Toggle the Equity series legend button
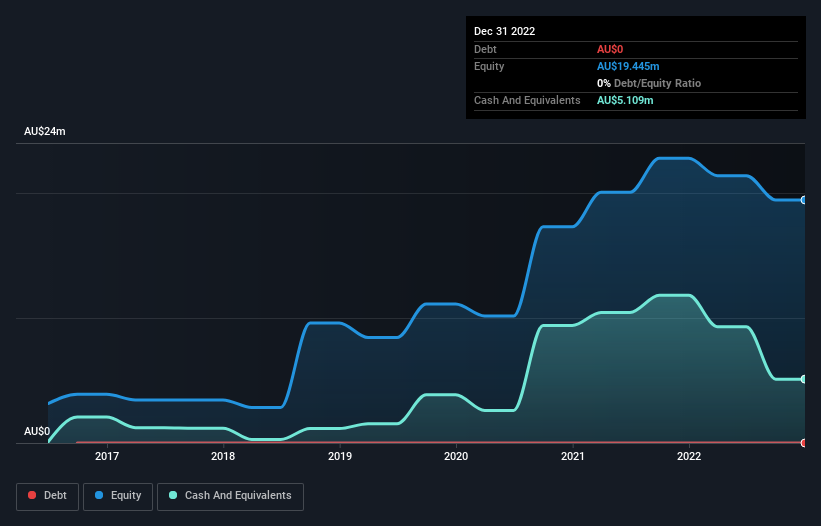The image size is (821, 526). click(x=118, y=496)
